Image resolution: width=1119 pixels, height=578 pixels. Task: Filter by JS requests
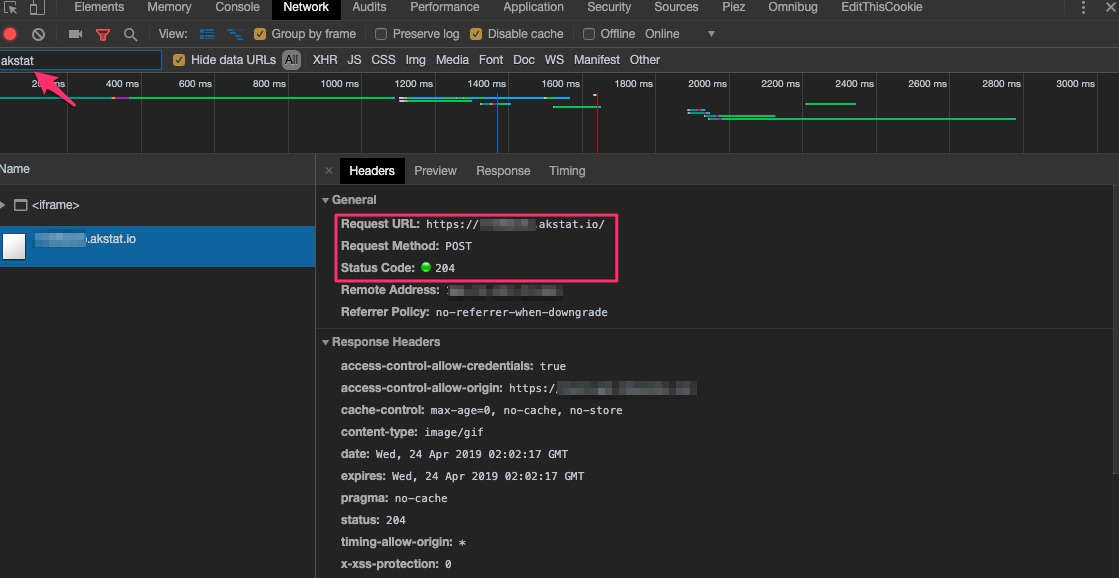354,60
